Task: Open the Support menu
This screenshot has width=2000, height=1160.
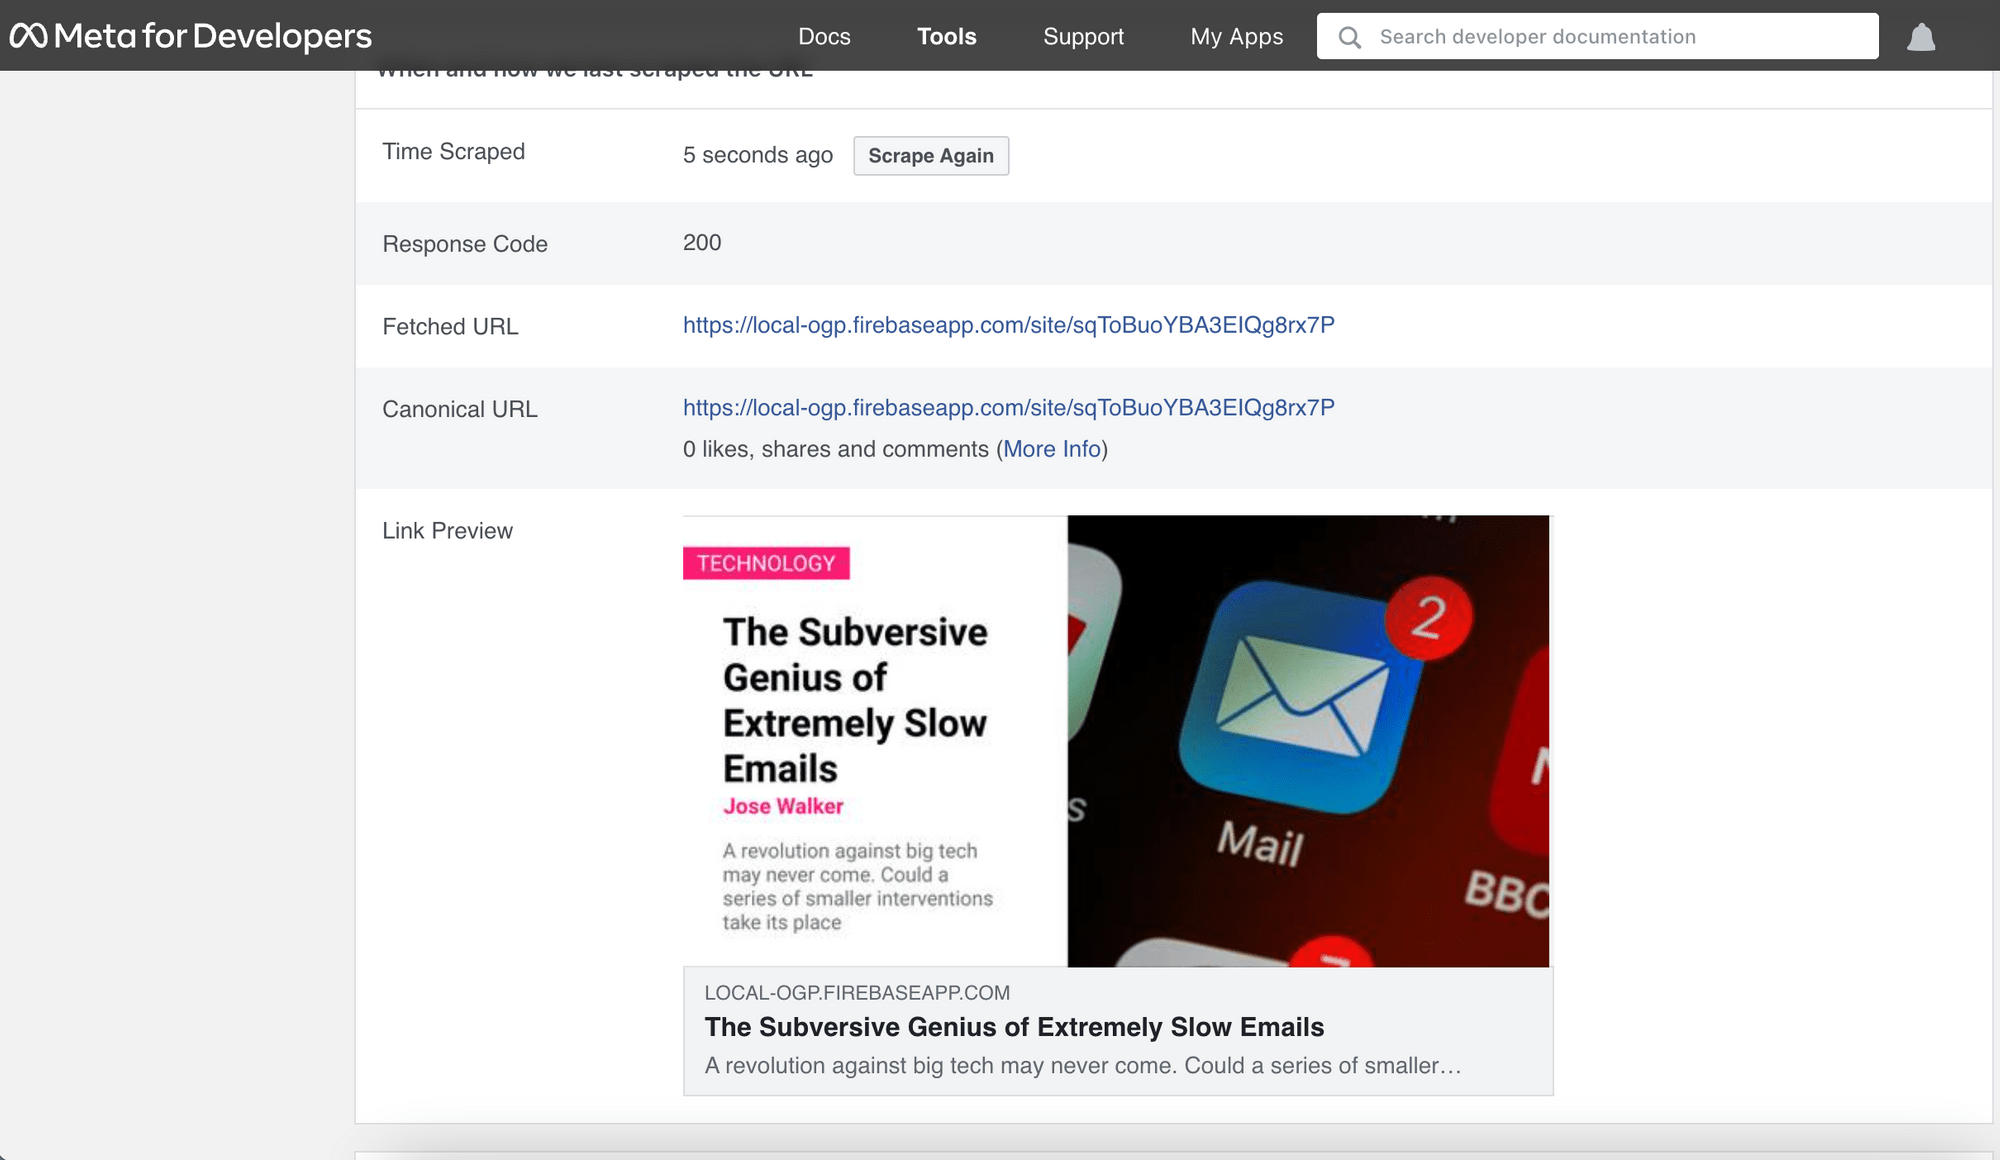Action: coord(1083,37)
